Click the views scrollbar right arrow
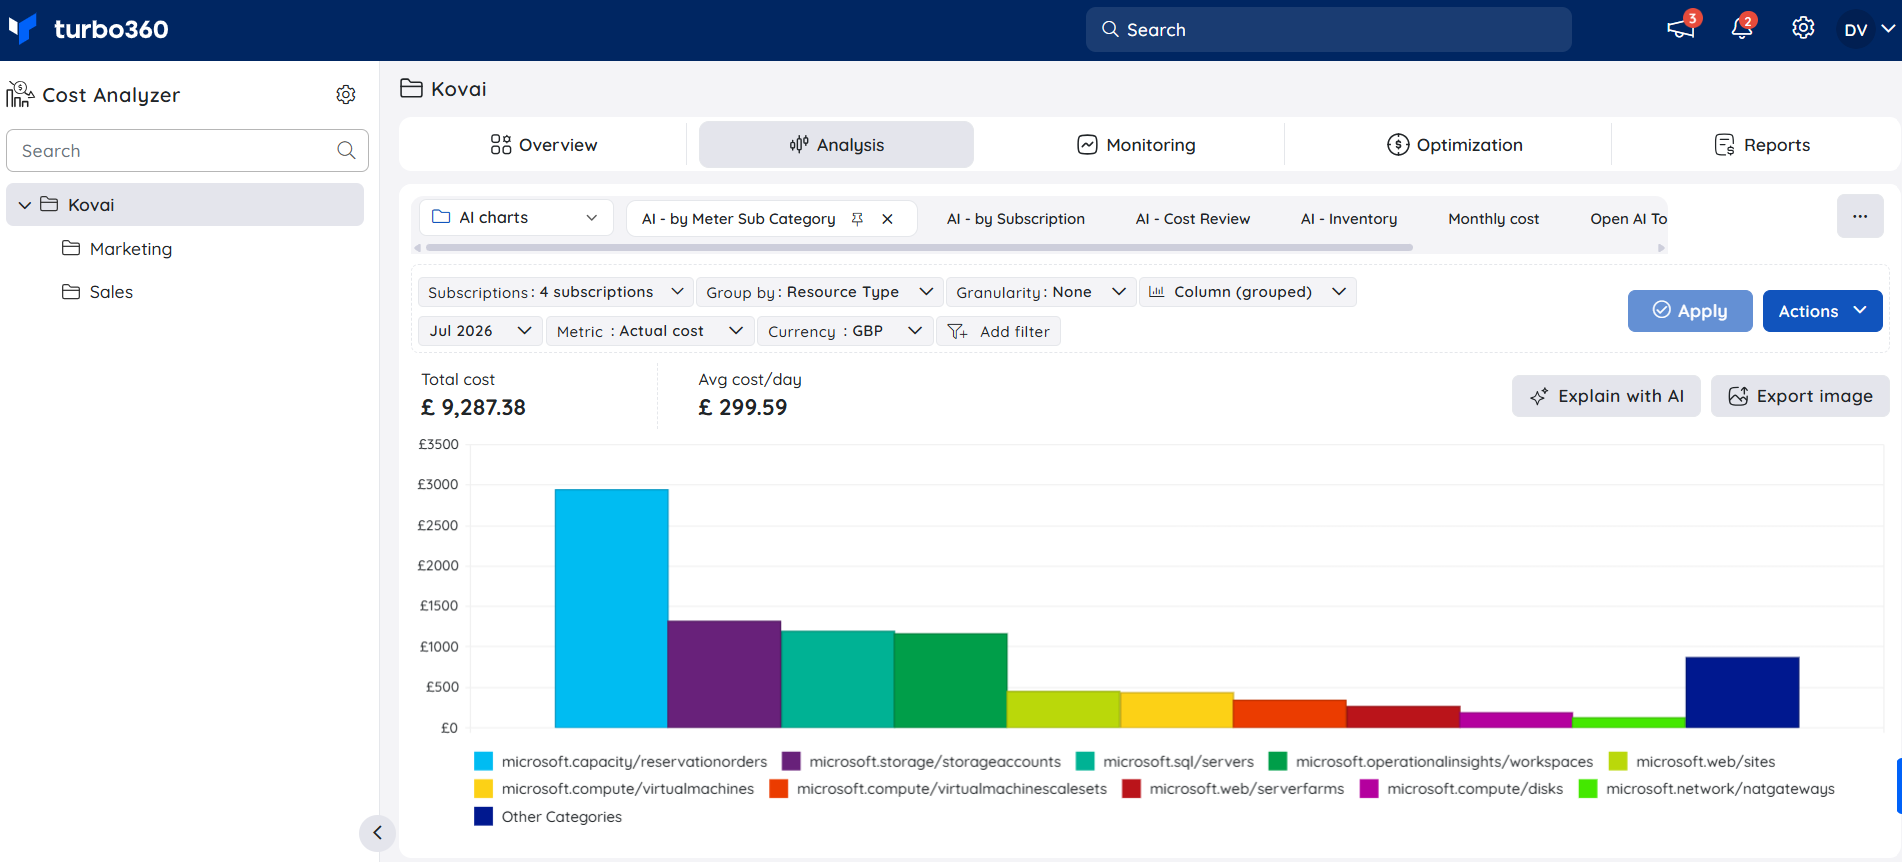 (1661, 248)
